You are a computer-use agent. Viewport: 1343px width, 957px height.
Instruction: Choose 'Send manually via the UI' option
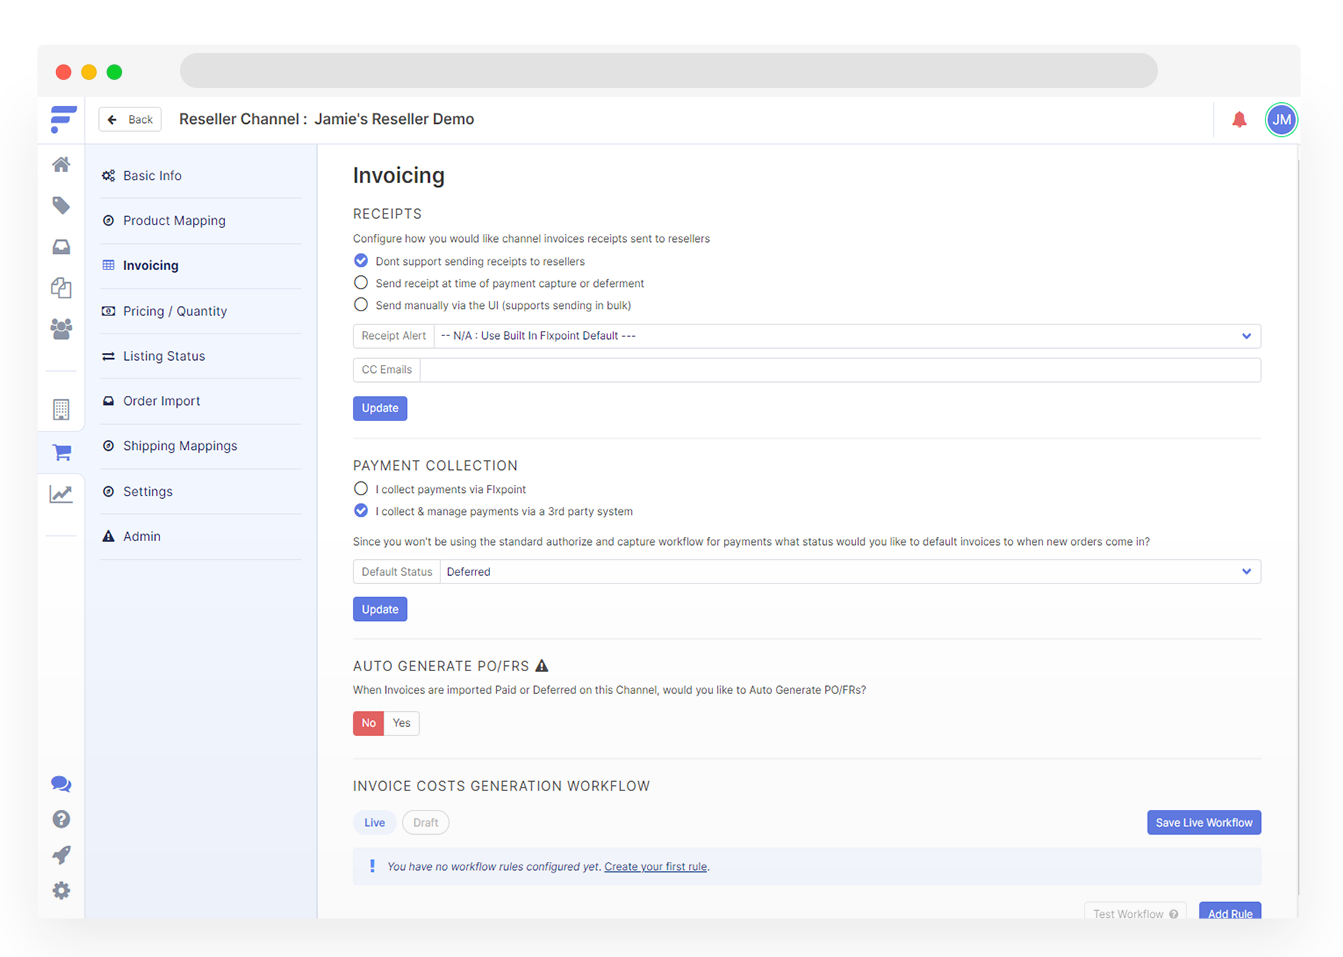[361, 305]
